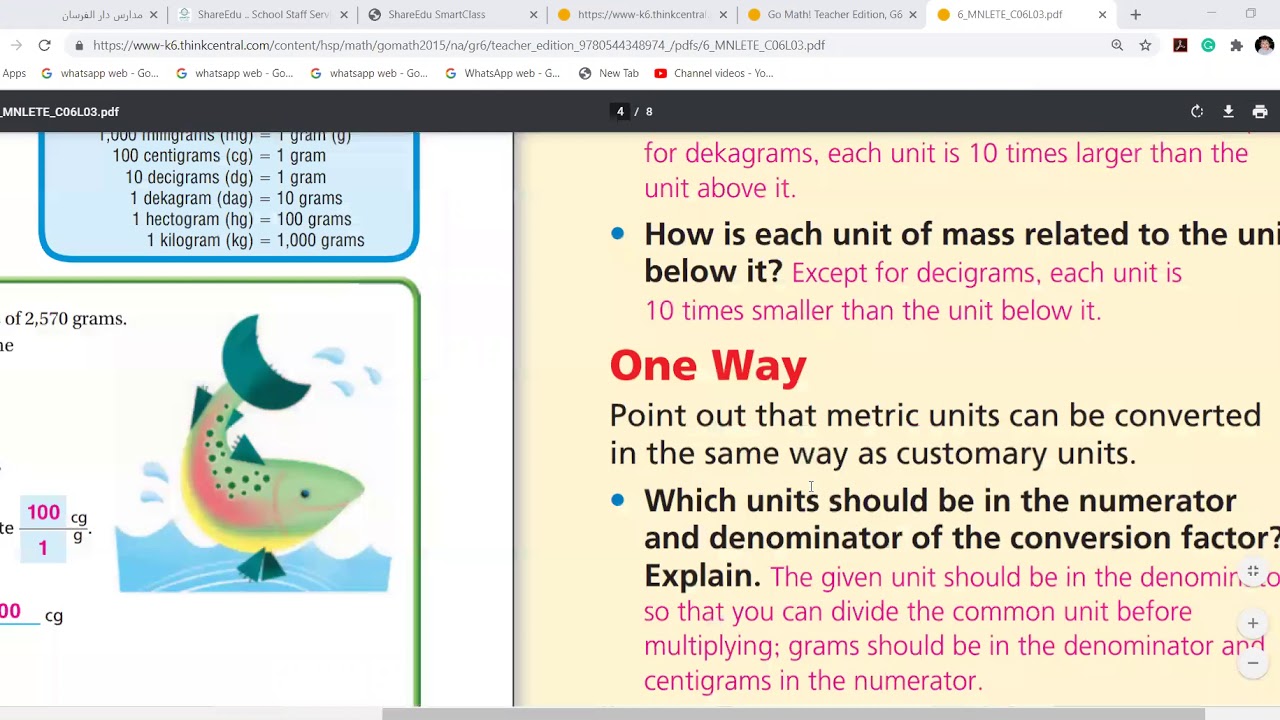Close the 6_MNLETE_C06L03.pdf tab

tap(1102, 15)
